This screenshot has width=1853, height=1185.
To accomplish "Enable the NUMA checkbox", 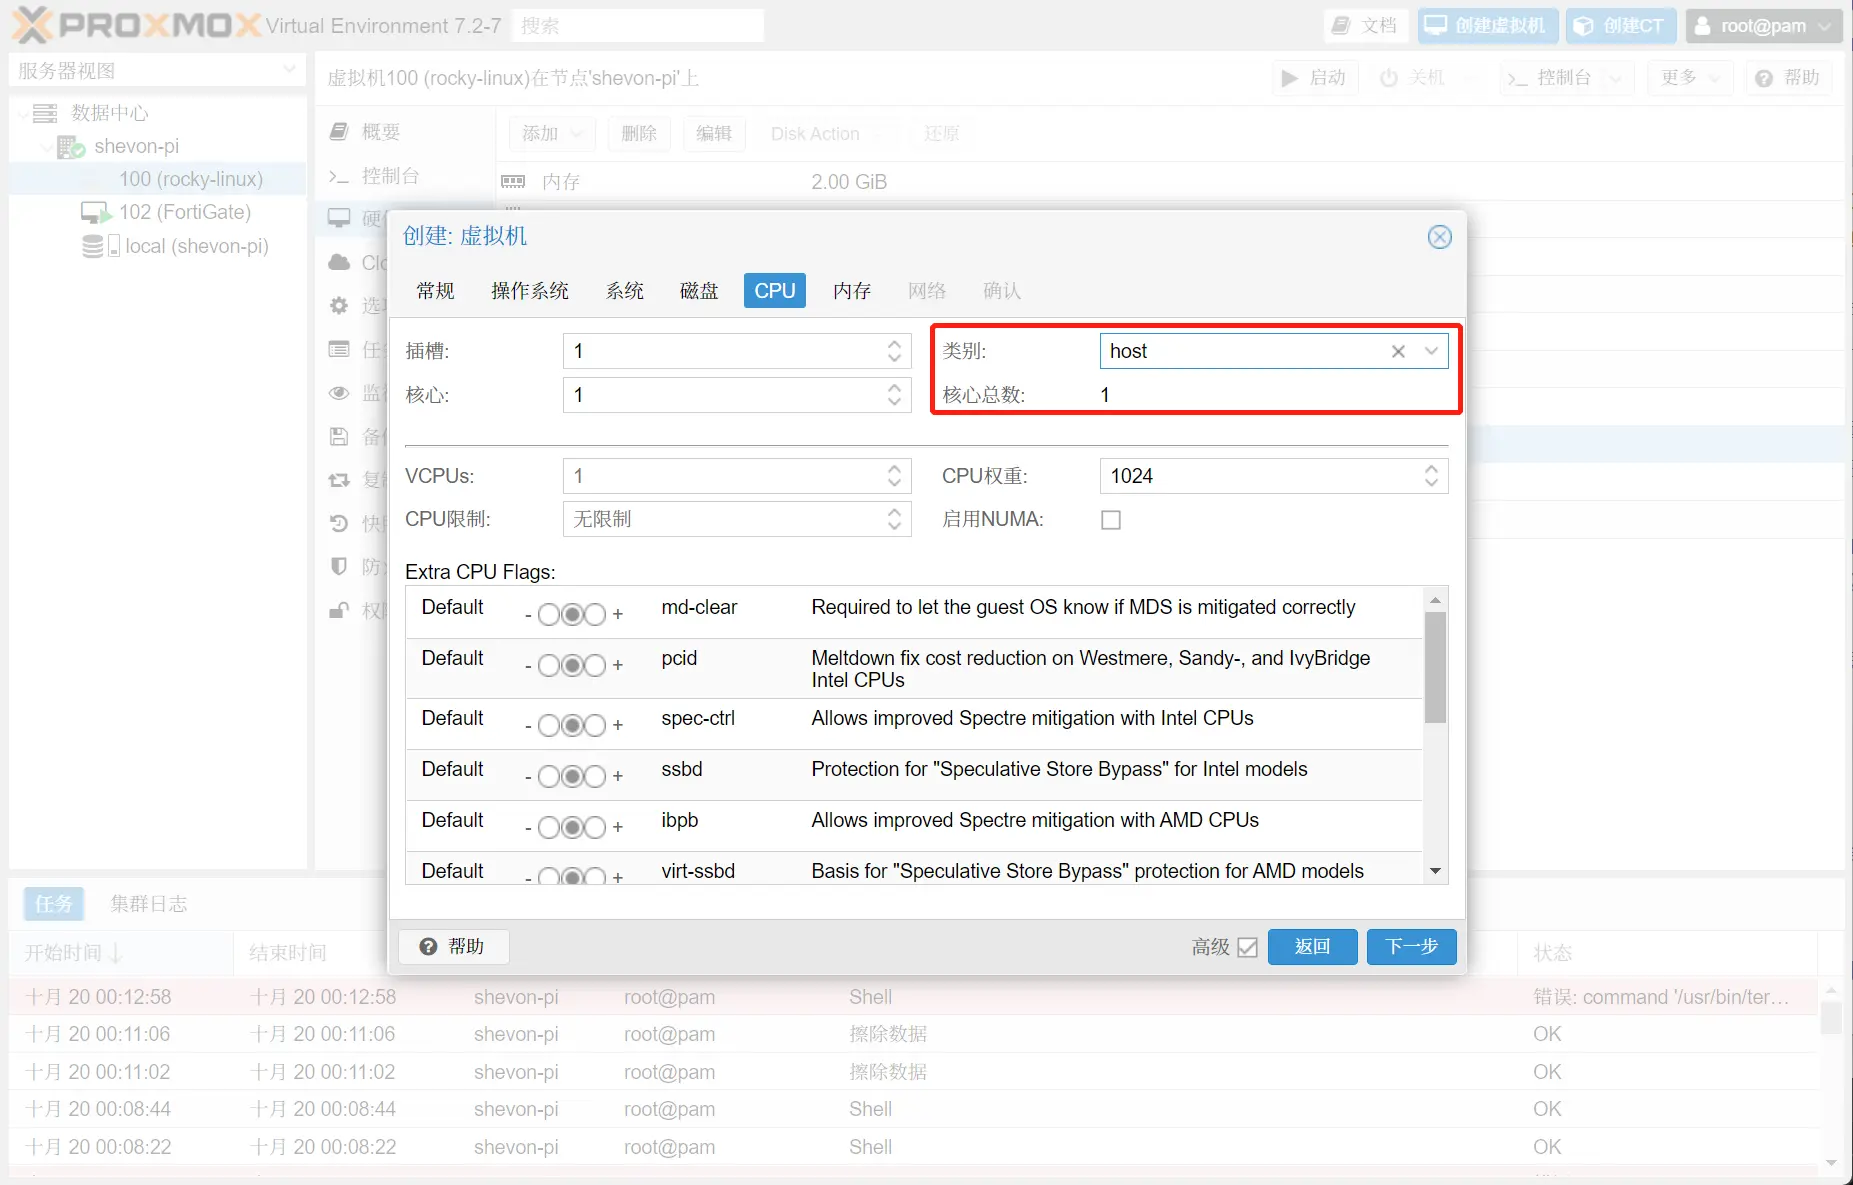I will pyautogui.click(x=1110, y=520).
